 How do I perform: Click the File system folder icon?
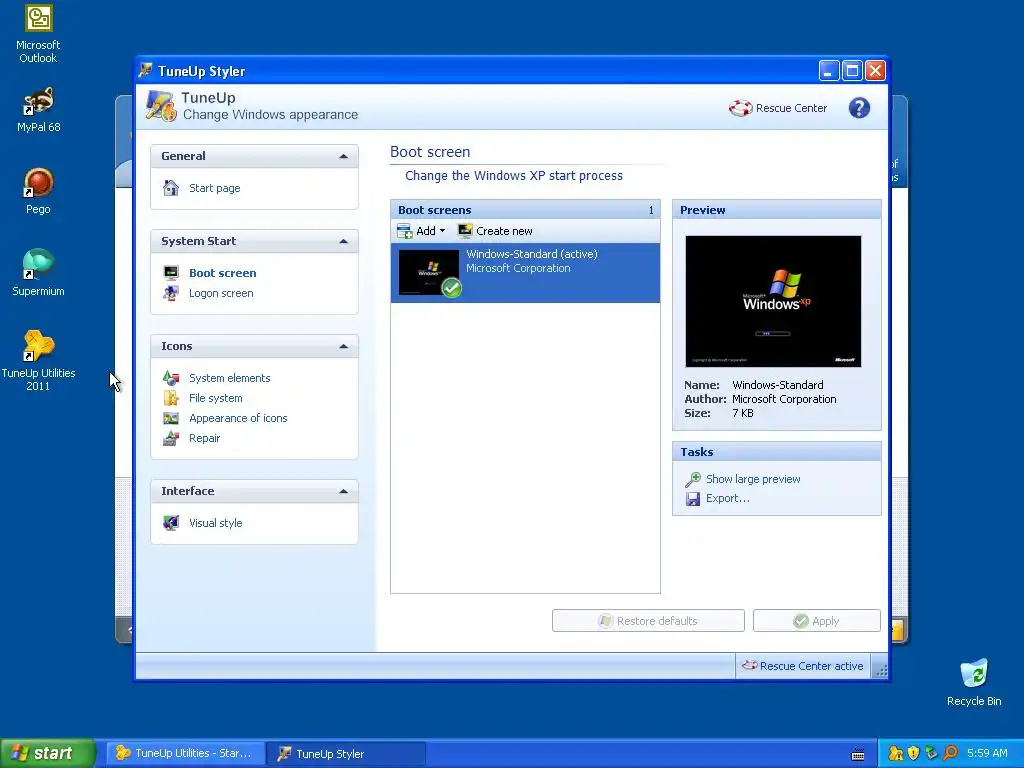click(x=171, y=398)
